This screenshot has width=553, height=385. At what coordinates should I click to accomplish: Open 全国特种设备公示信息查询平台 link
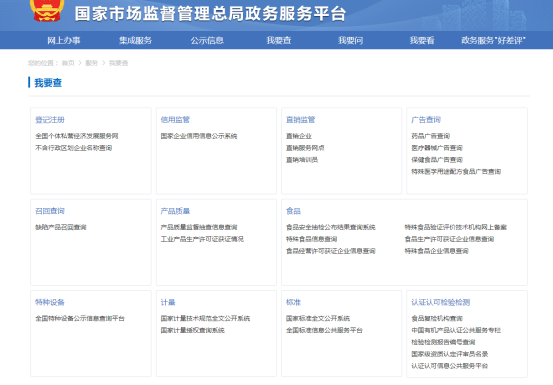(x=80, y=318)
